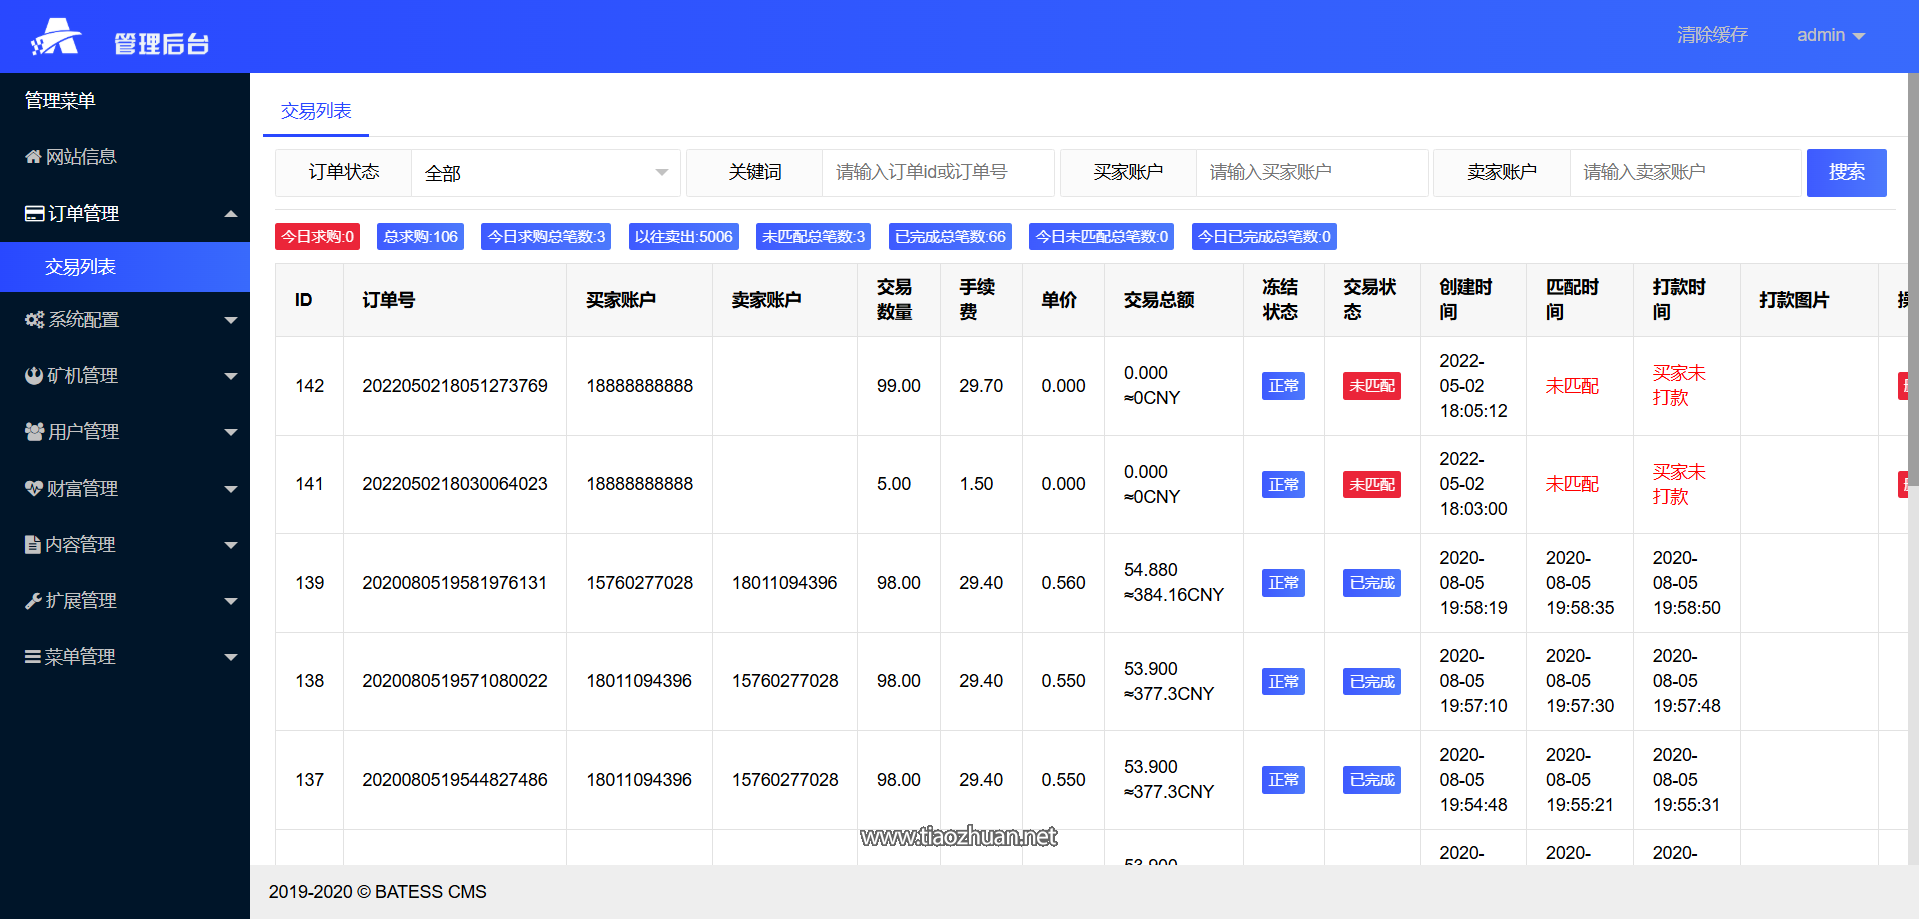
Task: Click buyer account 15760277028 in row 139
Action: pyautogui.click(x=639, y=583)
